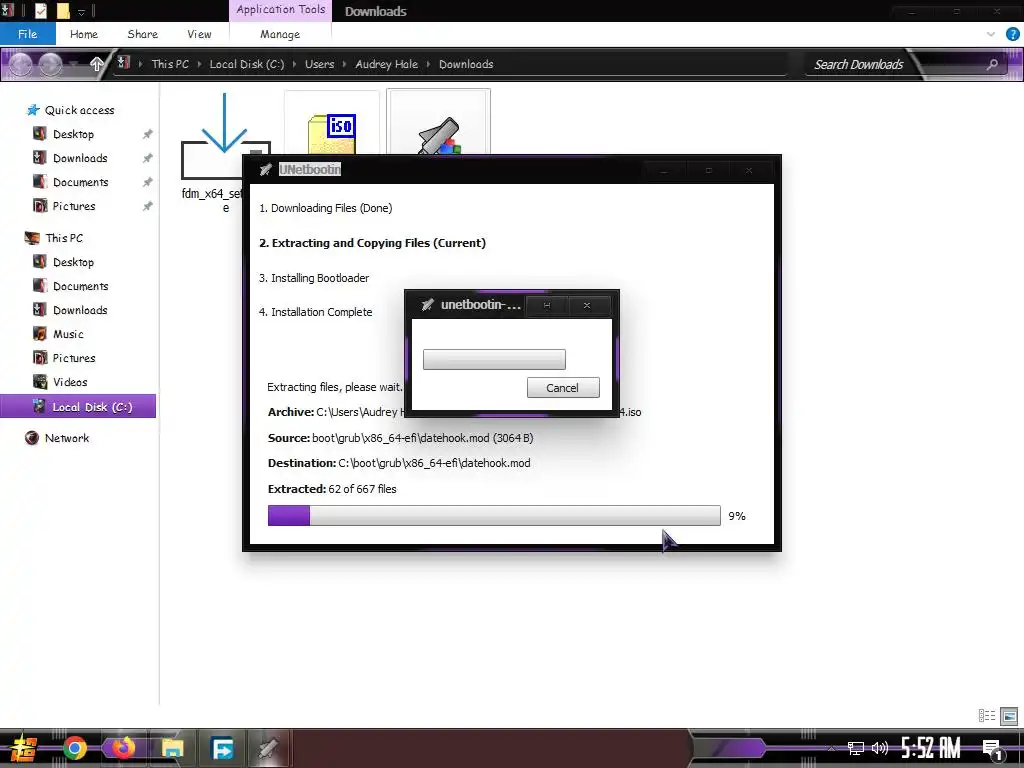Viewport: 1024px width, 768px height.
Task: Open Downloads under This PC
Action: (x=80, y=310)
